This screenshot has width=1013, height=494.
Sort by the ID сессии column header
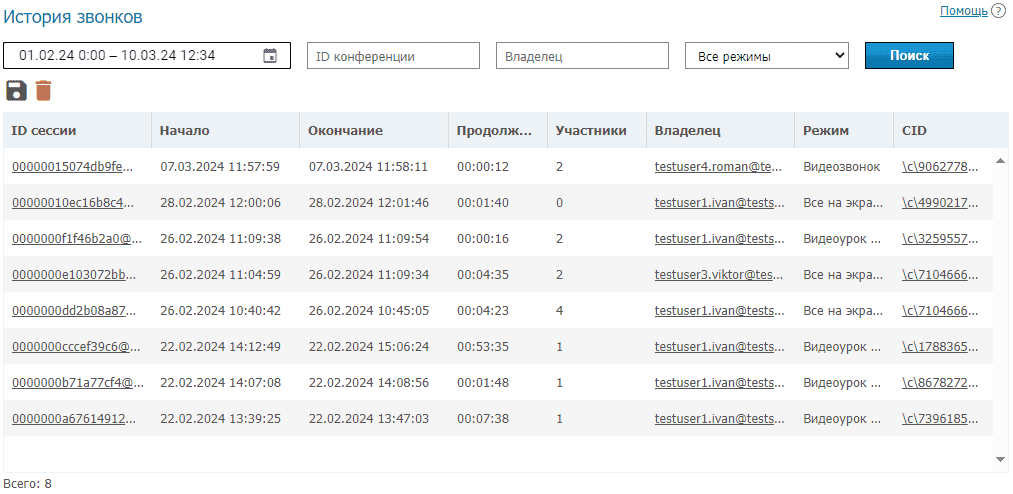77,130
